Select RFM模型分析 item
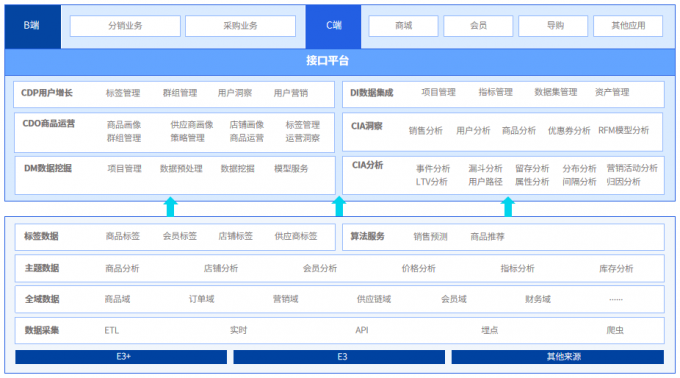 coord(623,130)
